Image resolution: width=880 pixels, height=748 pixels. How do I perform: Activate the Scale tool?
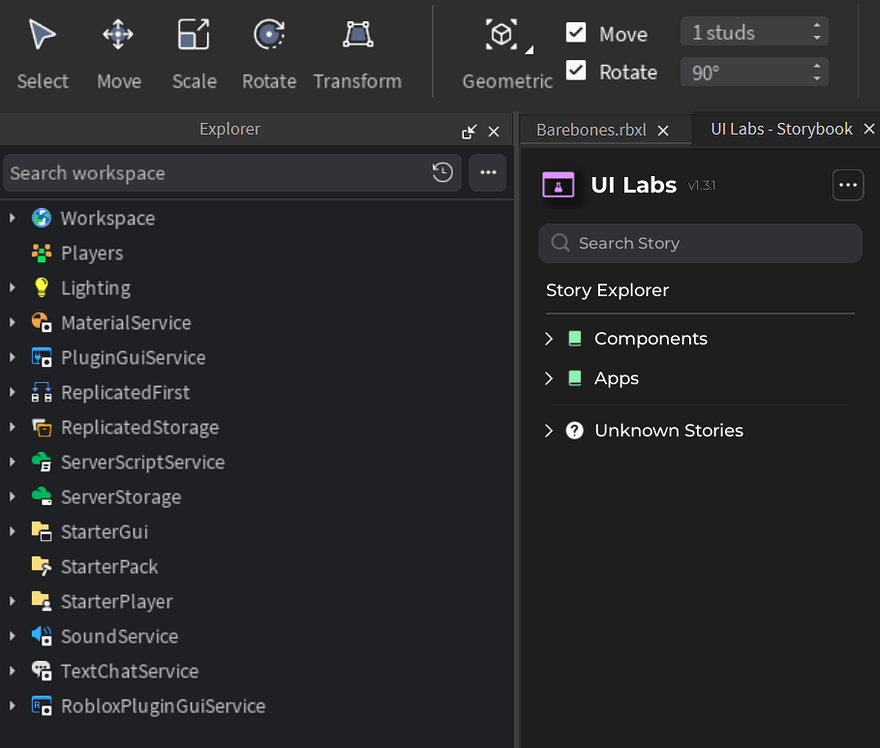tap(193, 50)
